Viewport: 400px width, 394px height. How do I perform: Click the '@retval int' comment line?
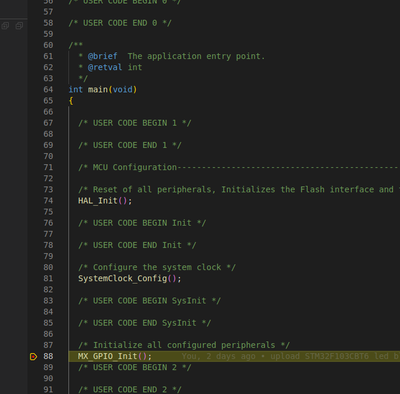pos(110,67)
